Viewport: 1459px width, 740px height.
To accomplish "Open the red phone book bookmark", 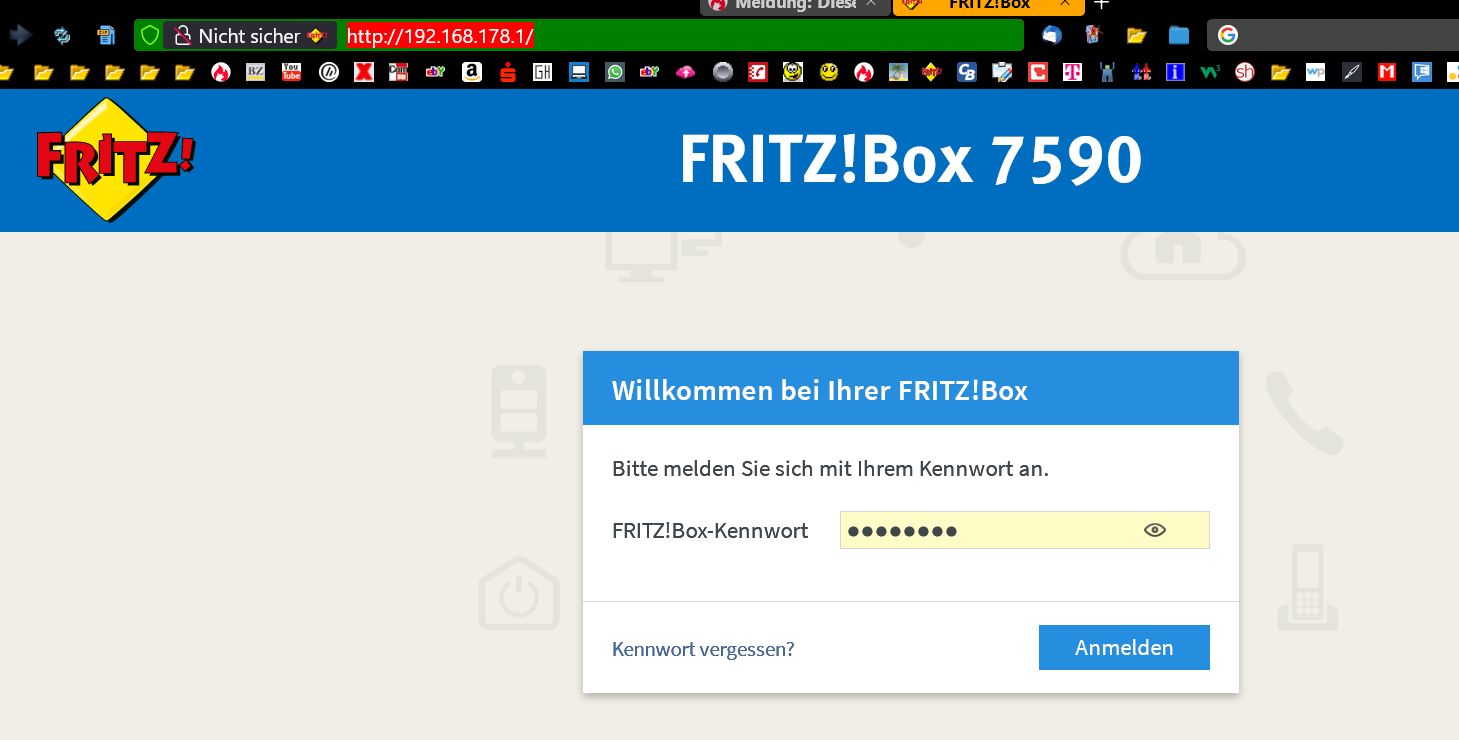I will coord(757,72).
